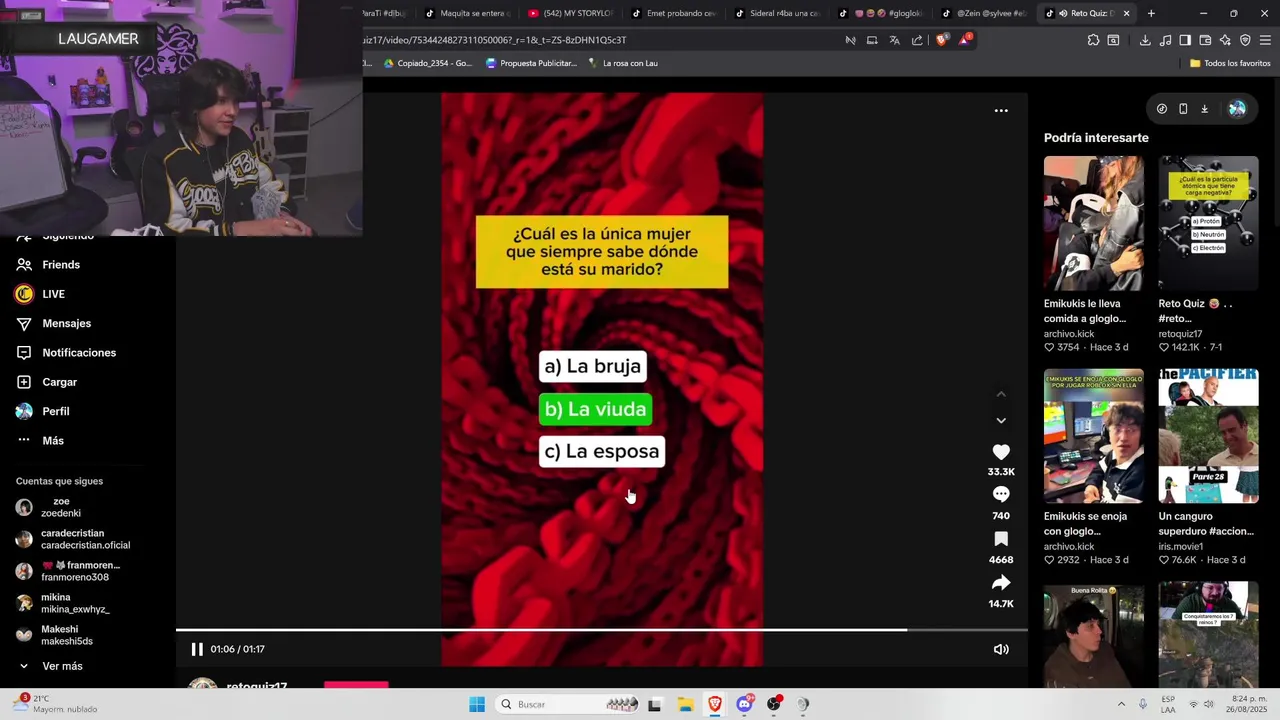Open the browser extensions puzzle icon
Image resolution: width=1280 pixels, height=720 pixels.
pyautogui.click(x=1093, y=40)
